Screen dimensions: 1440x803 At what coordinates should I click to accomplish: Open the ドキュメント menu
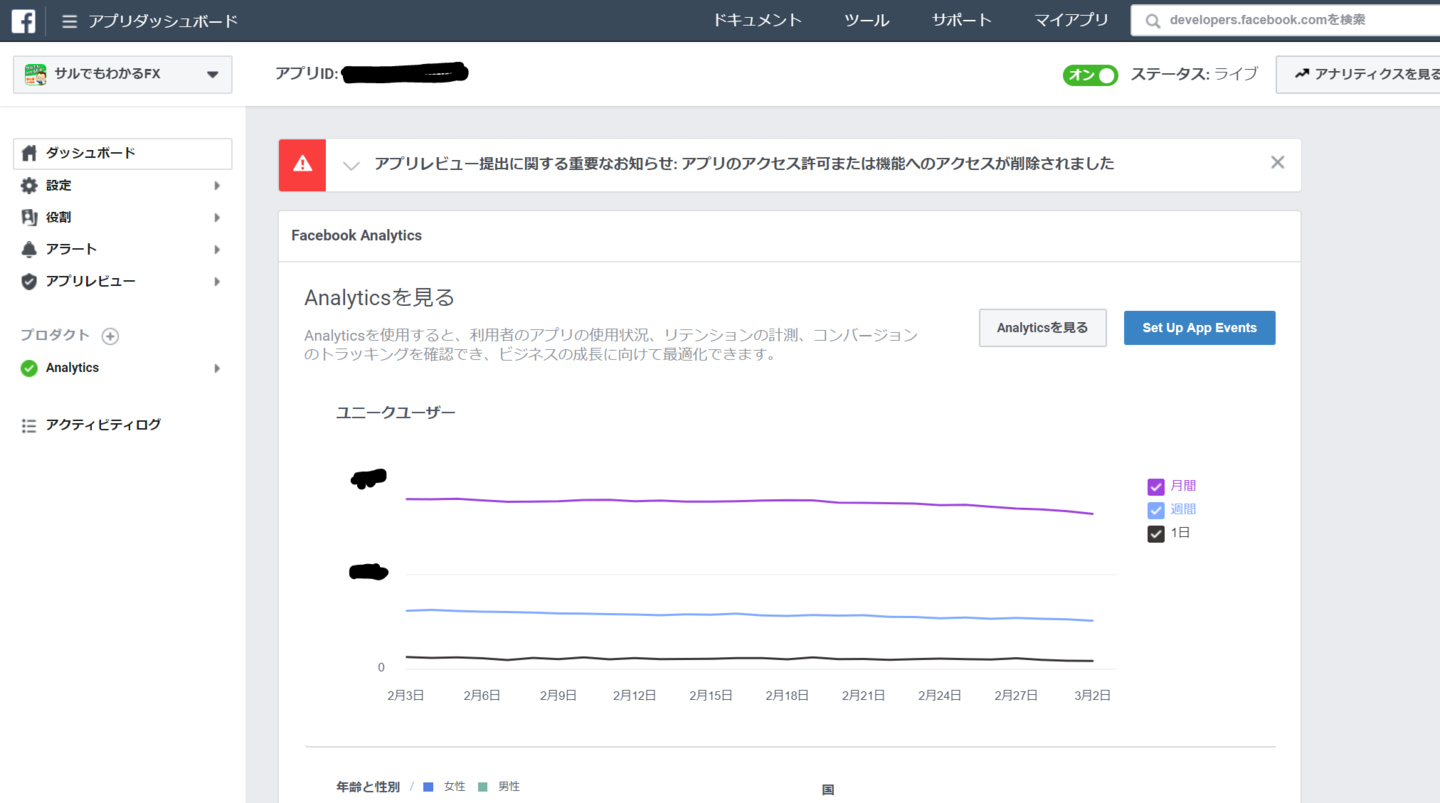758,20
